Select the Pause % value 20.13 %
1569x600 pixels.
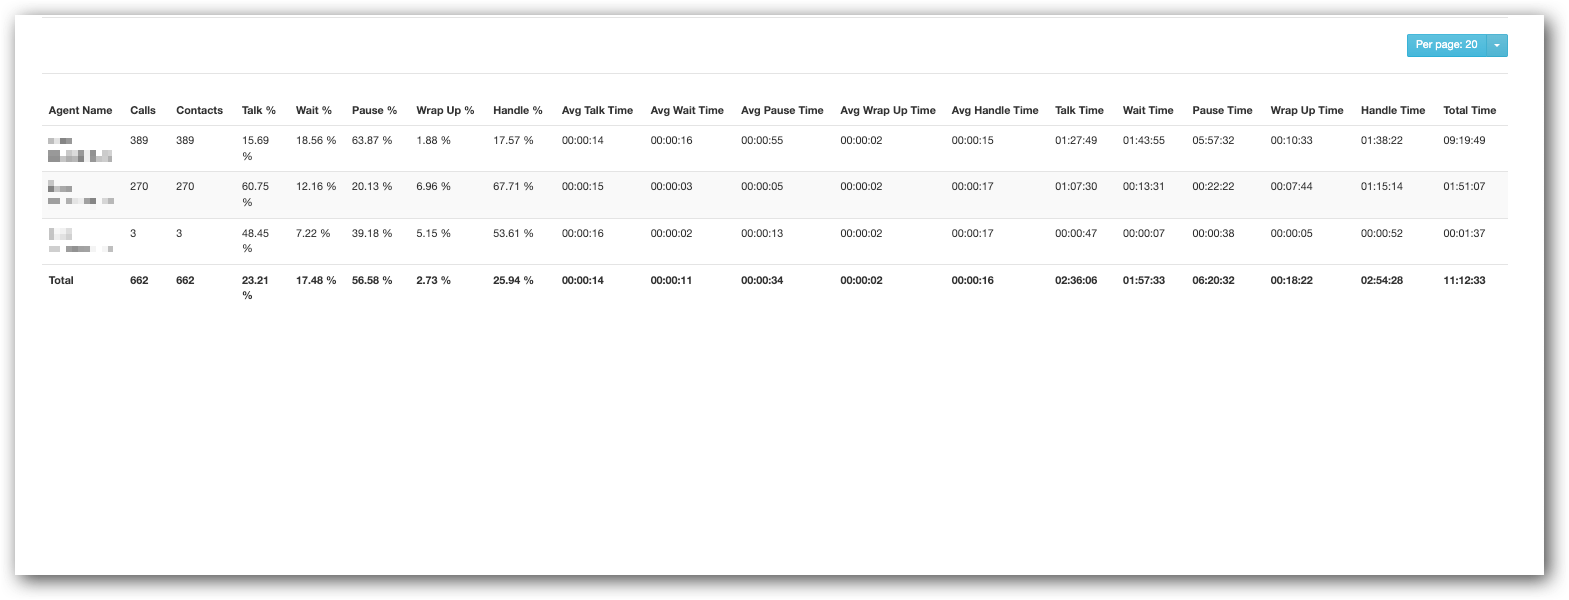click(x=372, y=187)
